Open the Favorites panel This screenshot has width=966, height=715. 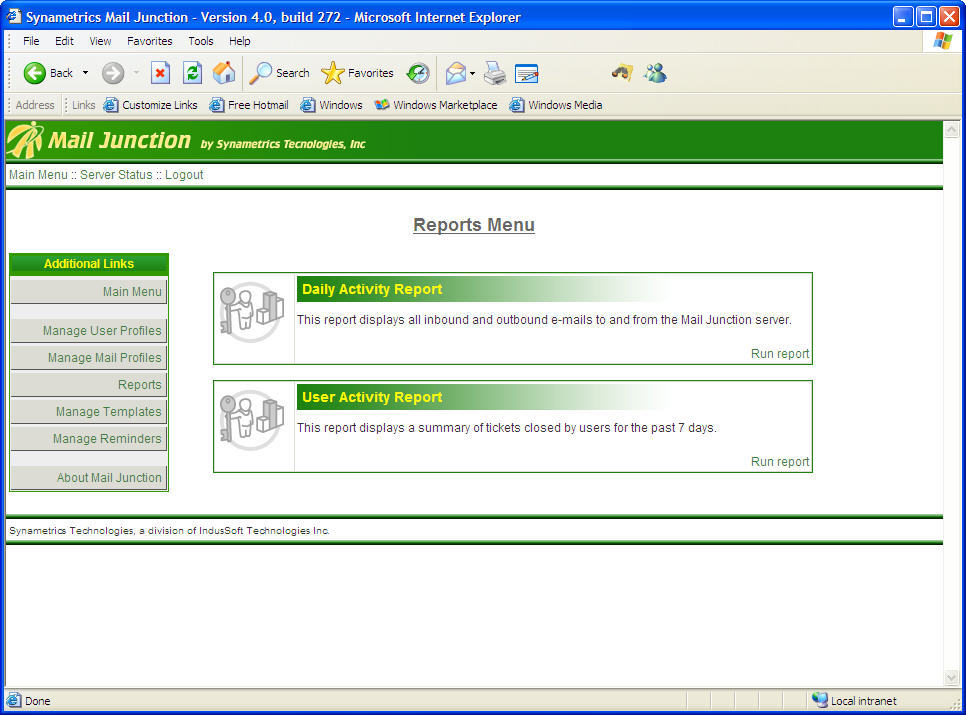356,72
